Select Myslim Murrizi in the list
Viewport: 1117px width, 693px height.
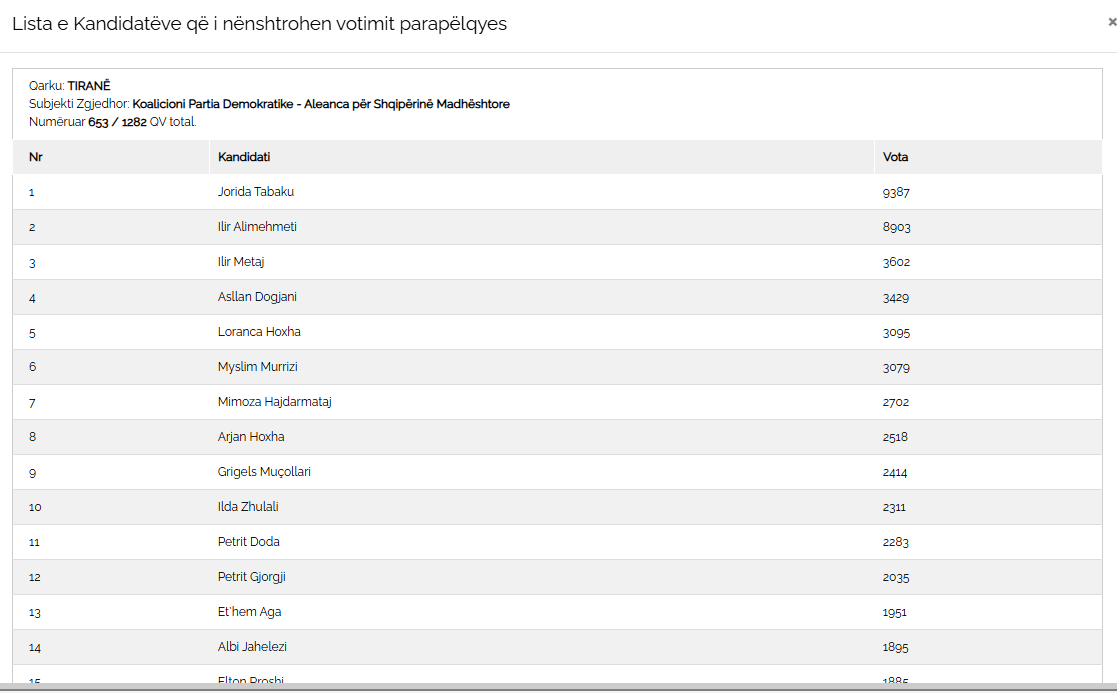(258, 367)
